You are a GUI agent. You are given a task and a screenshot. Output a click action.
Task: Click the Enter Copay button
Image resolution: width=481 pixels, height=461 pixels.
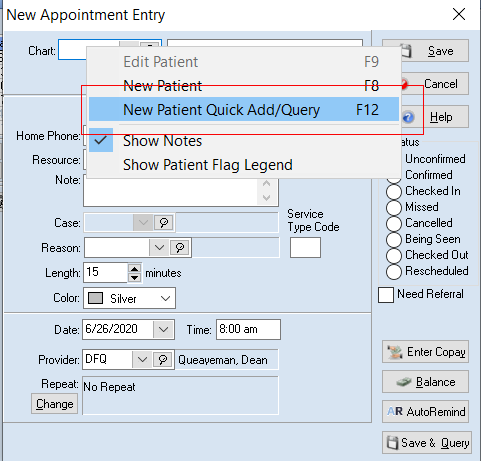[x=425, y=352]
